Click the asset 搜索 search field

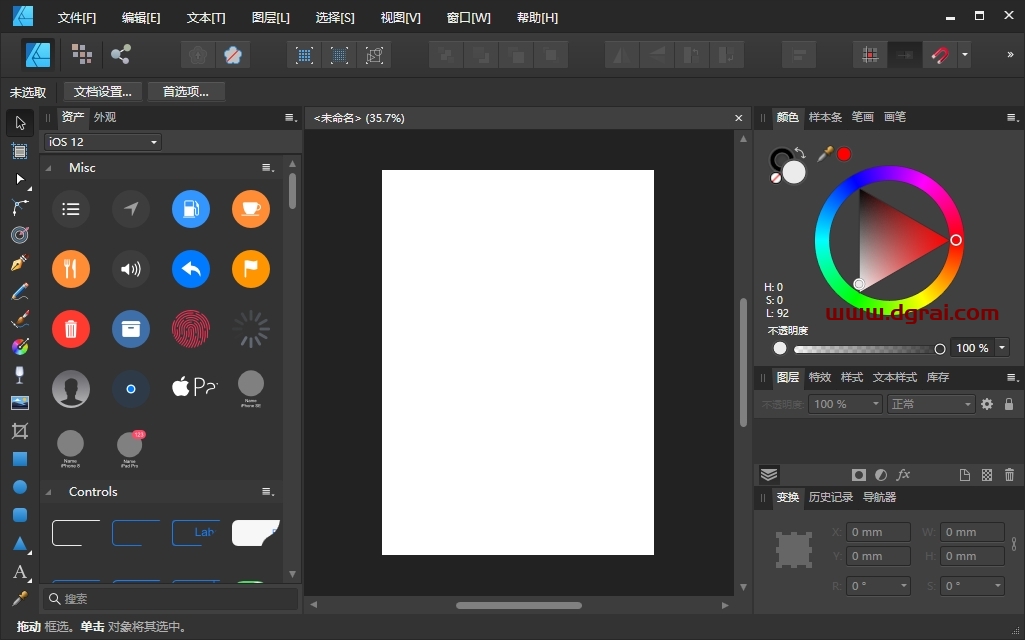(171, 599)
